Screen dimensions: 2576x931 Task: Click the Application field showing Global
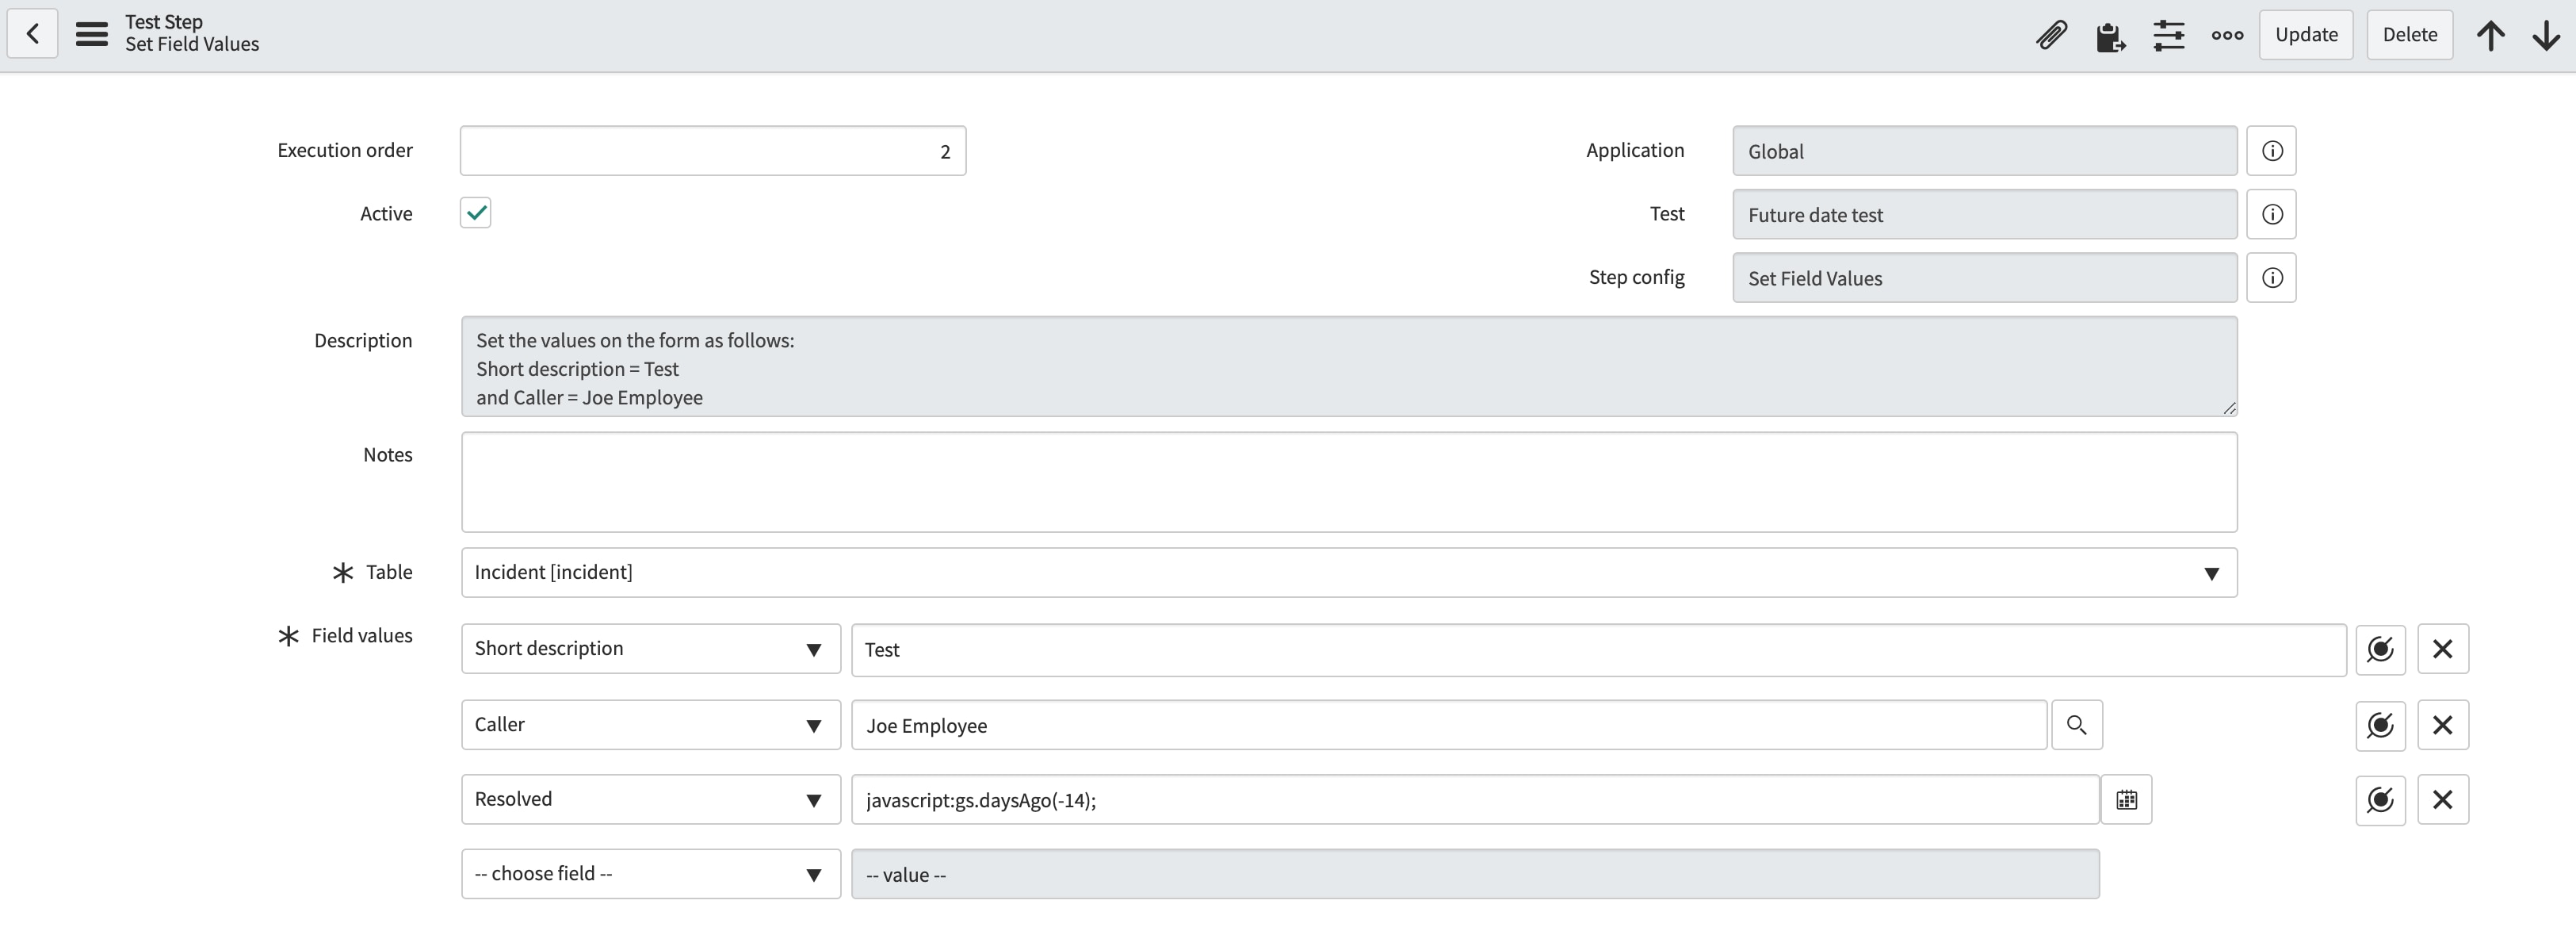(x=1985, y=151)
